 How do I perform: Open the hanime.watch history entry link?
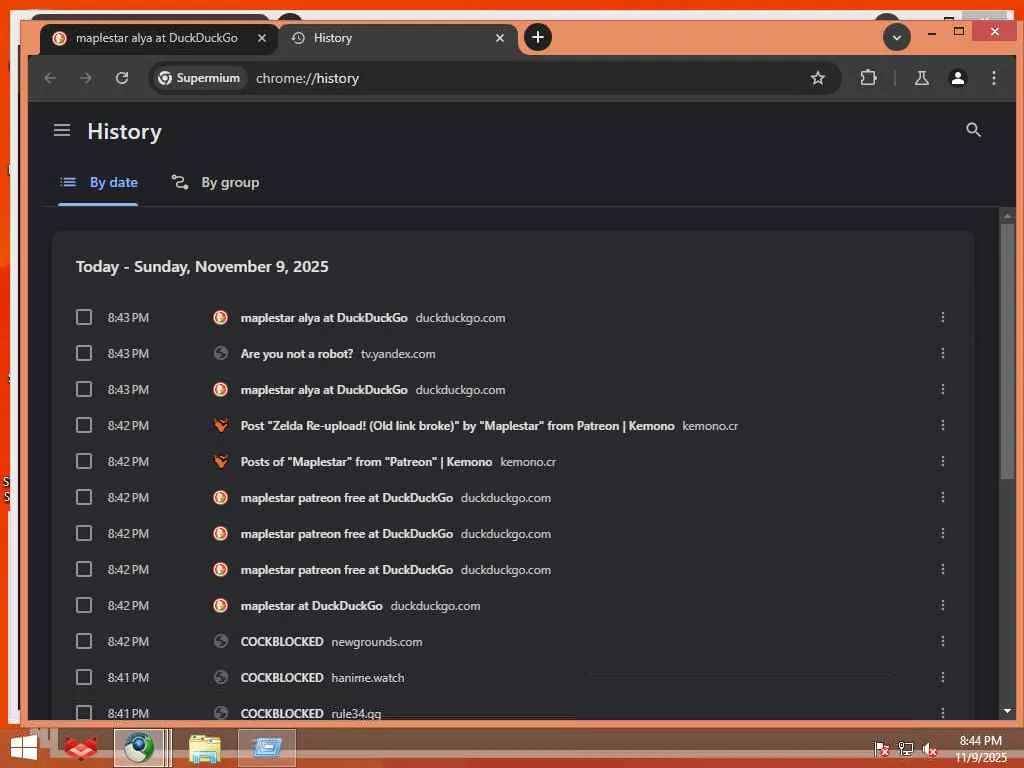282,677
